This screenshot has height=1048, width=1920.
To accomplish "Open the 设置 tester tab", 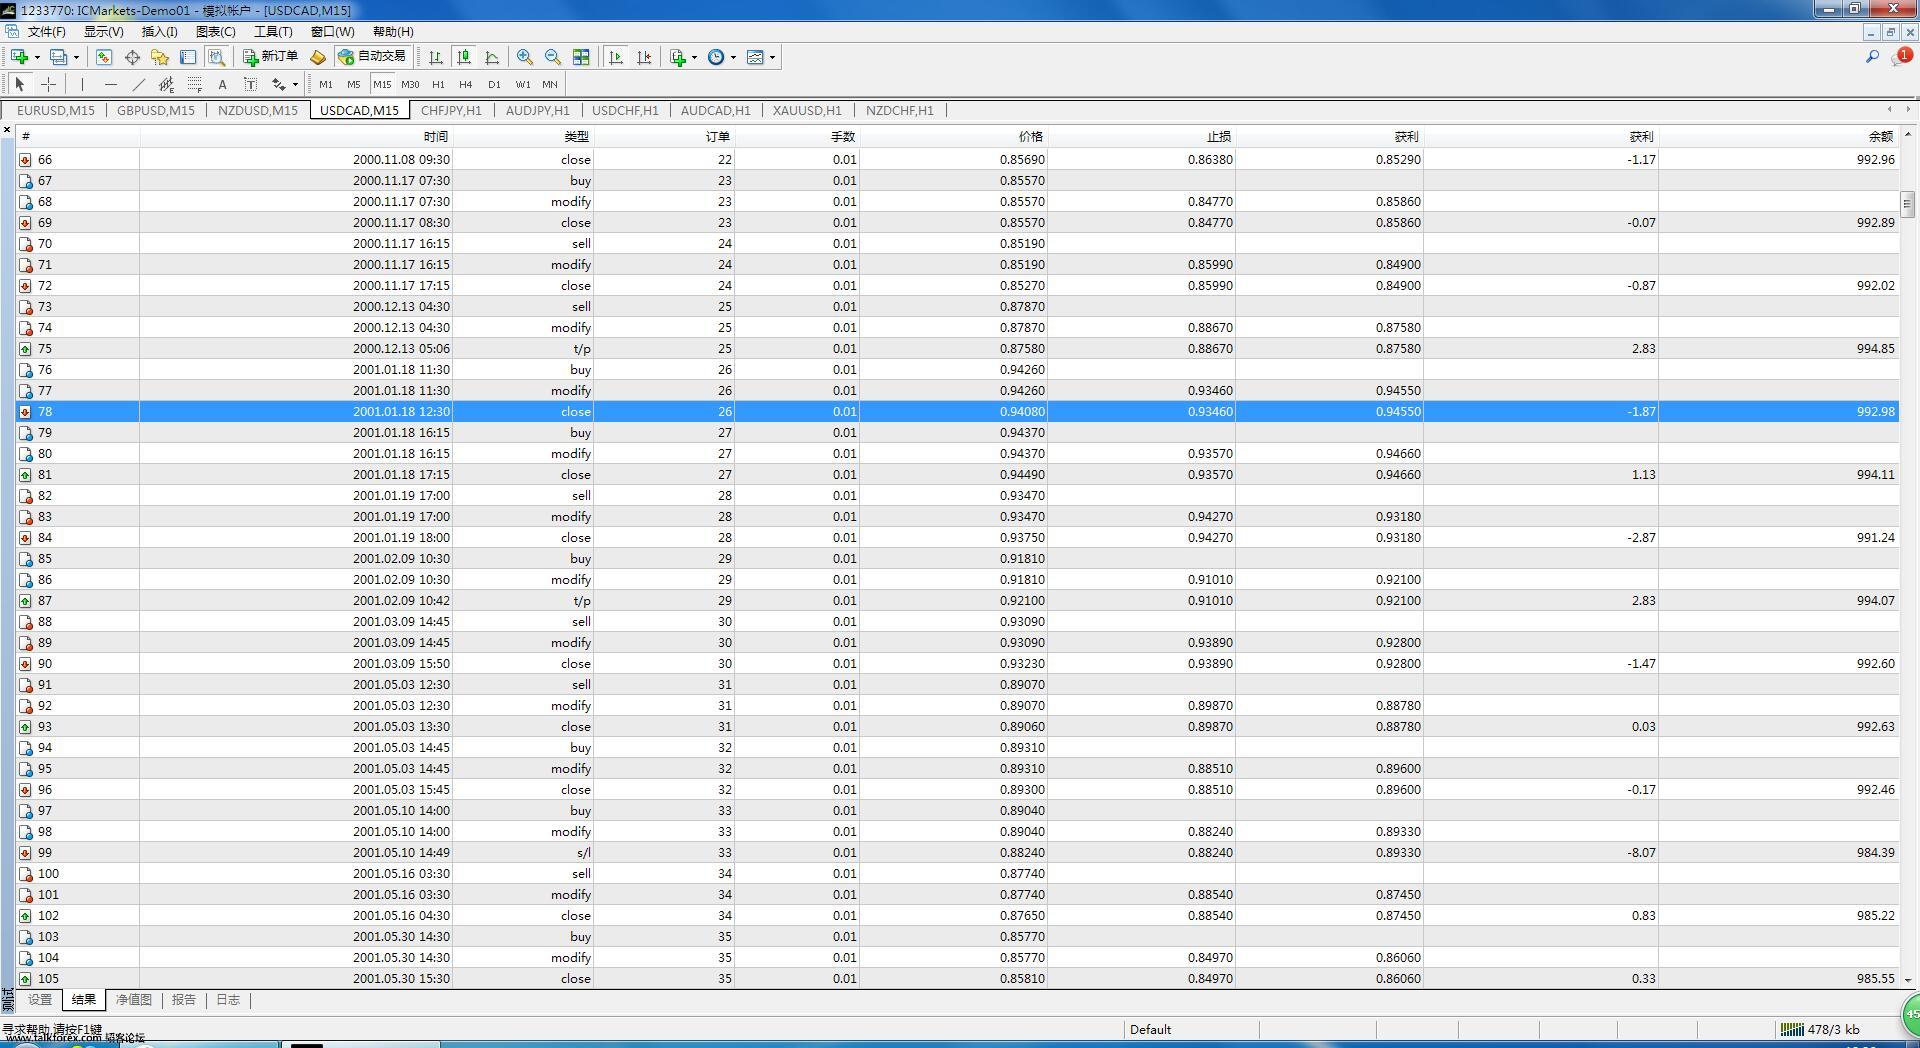I will point(40,999).
